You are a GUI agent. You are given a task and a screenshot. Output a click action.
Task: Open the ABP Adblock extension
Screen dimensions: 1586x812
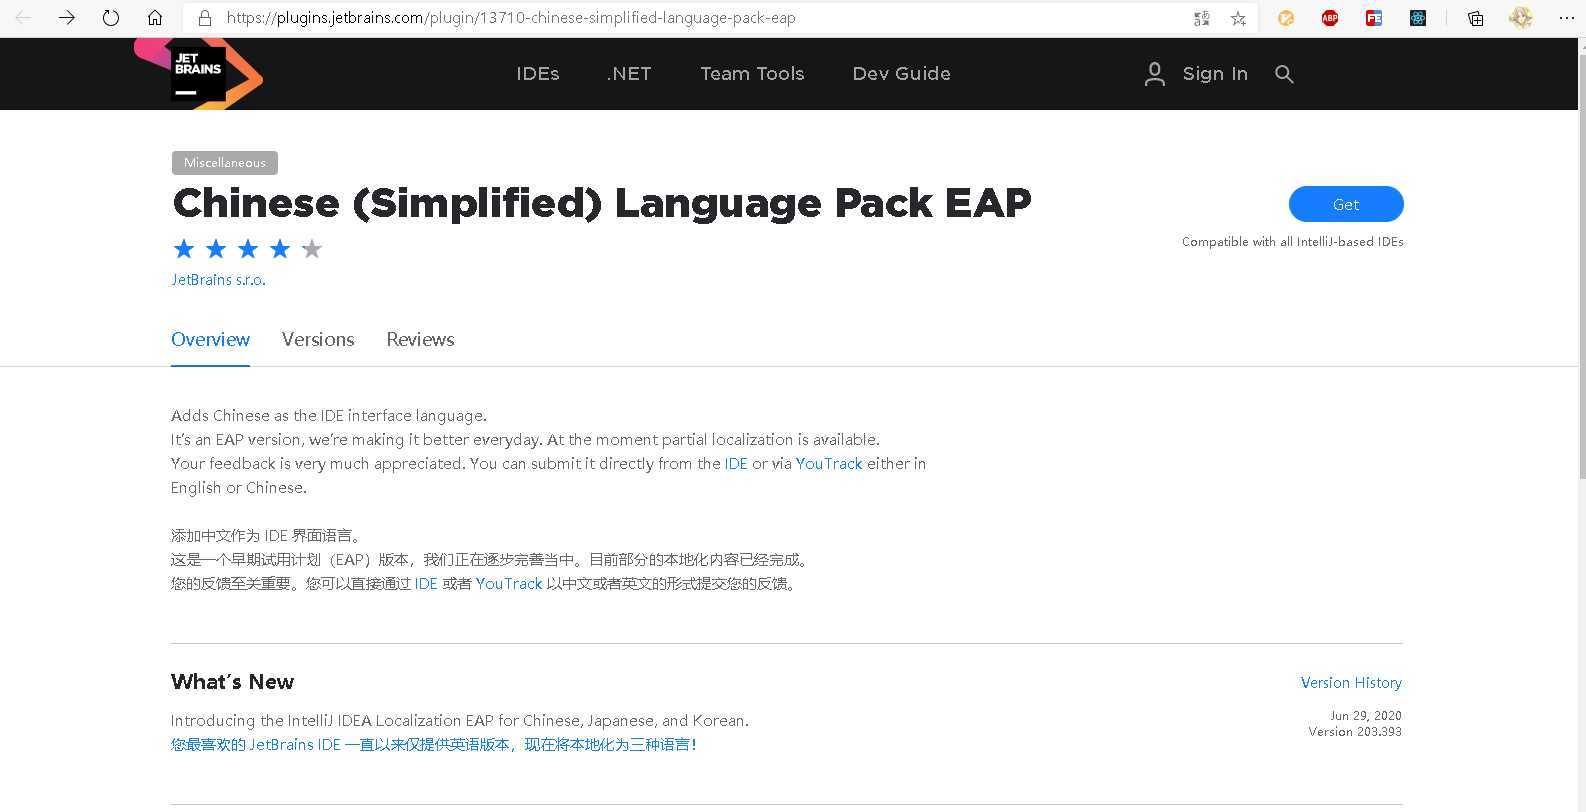pyautogui.click(x=1330, y=18)
